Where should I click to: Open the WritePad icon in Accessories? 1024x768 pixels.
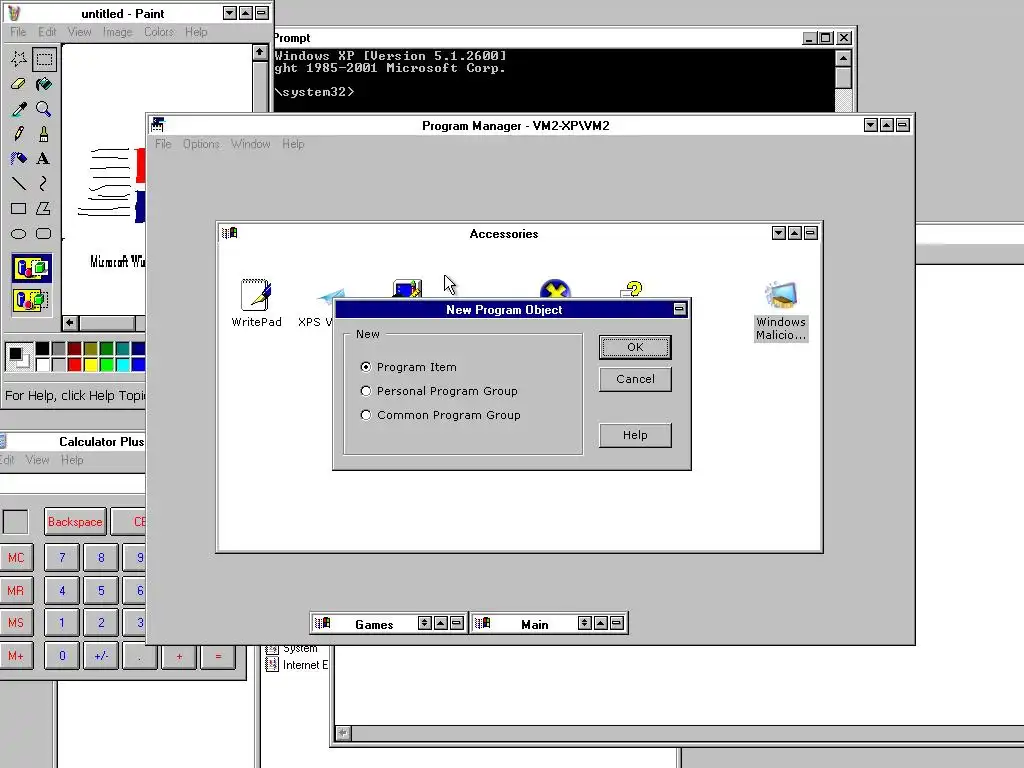coord(256,303)
